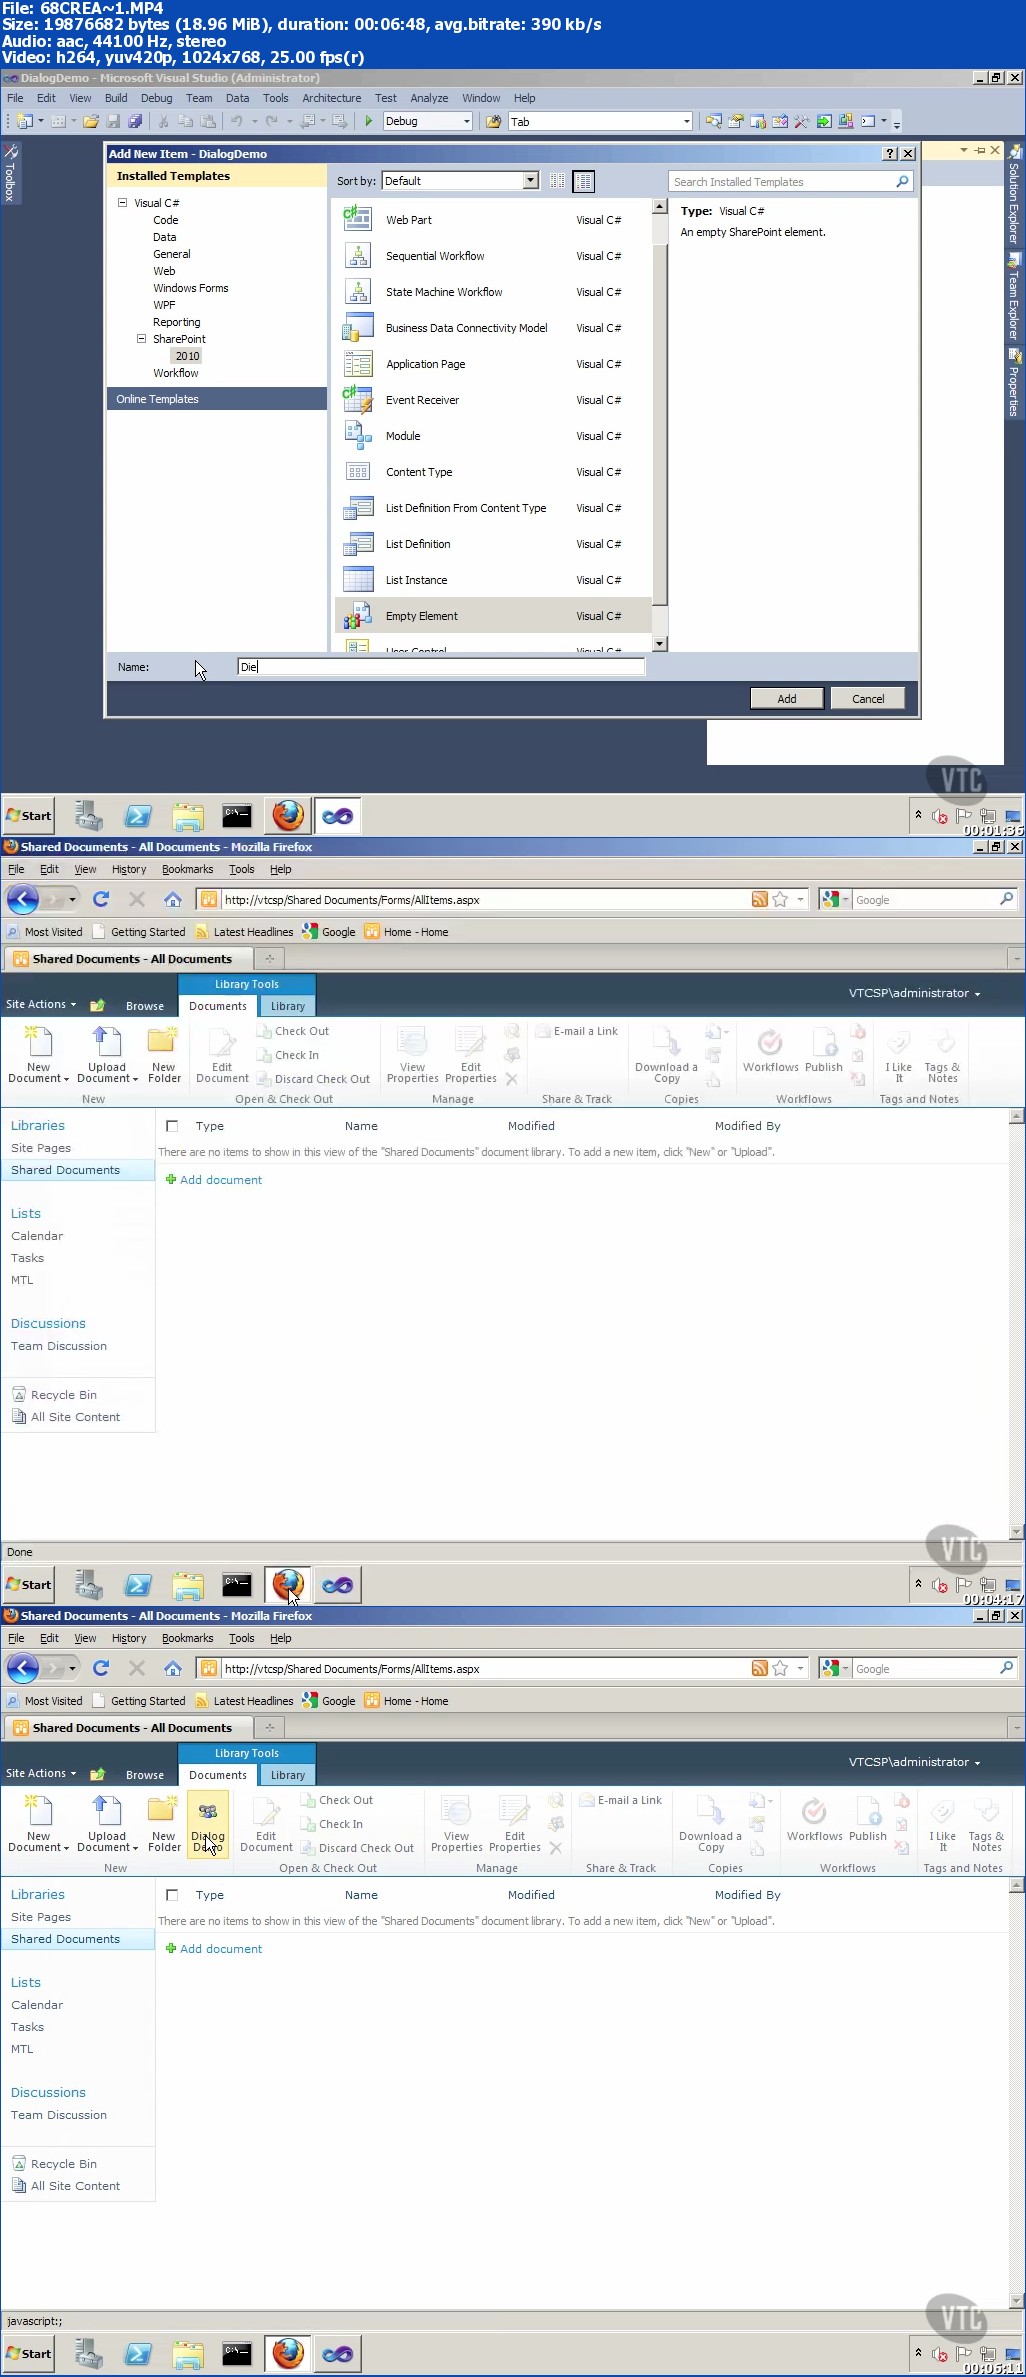
Task: Click the Save icon in Visual Studio toolbar
Action: [112, 121]
